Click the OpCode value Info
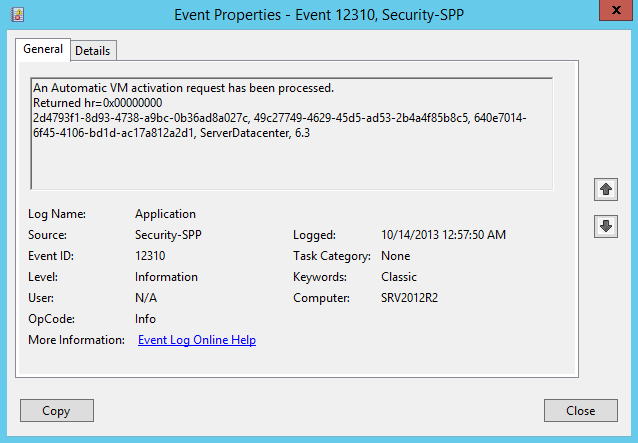Screen dimensions: 638x443 click(x=147, y=319)
